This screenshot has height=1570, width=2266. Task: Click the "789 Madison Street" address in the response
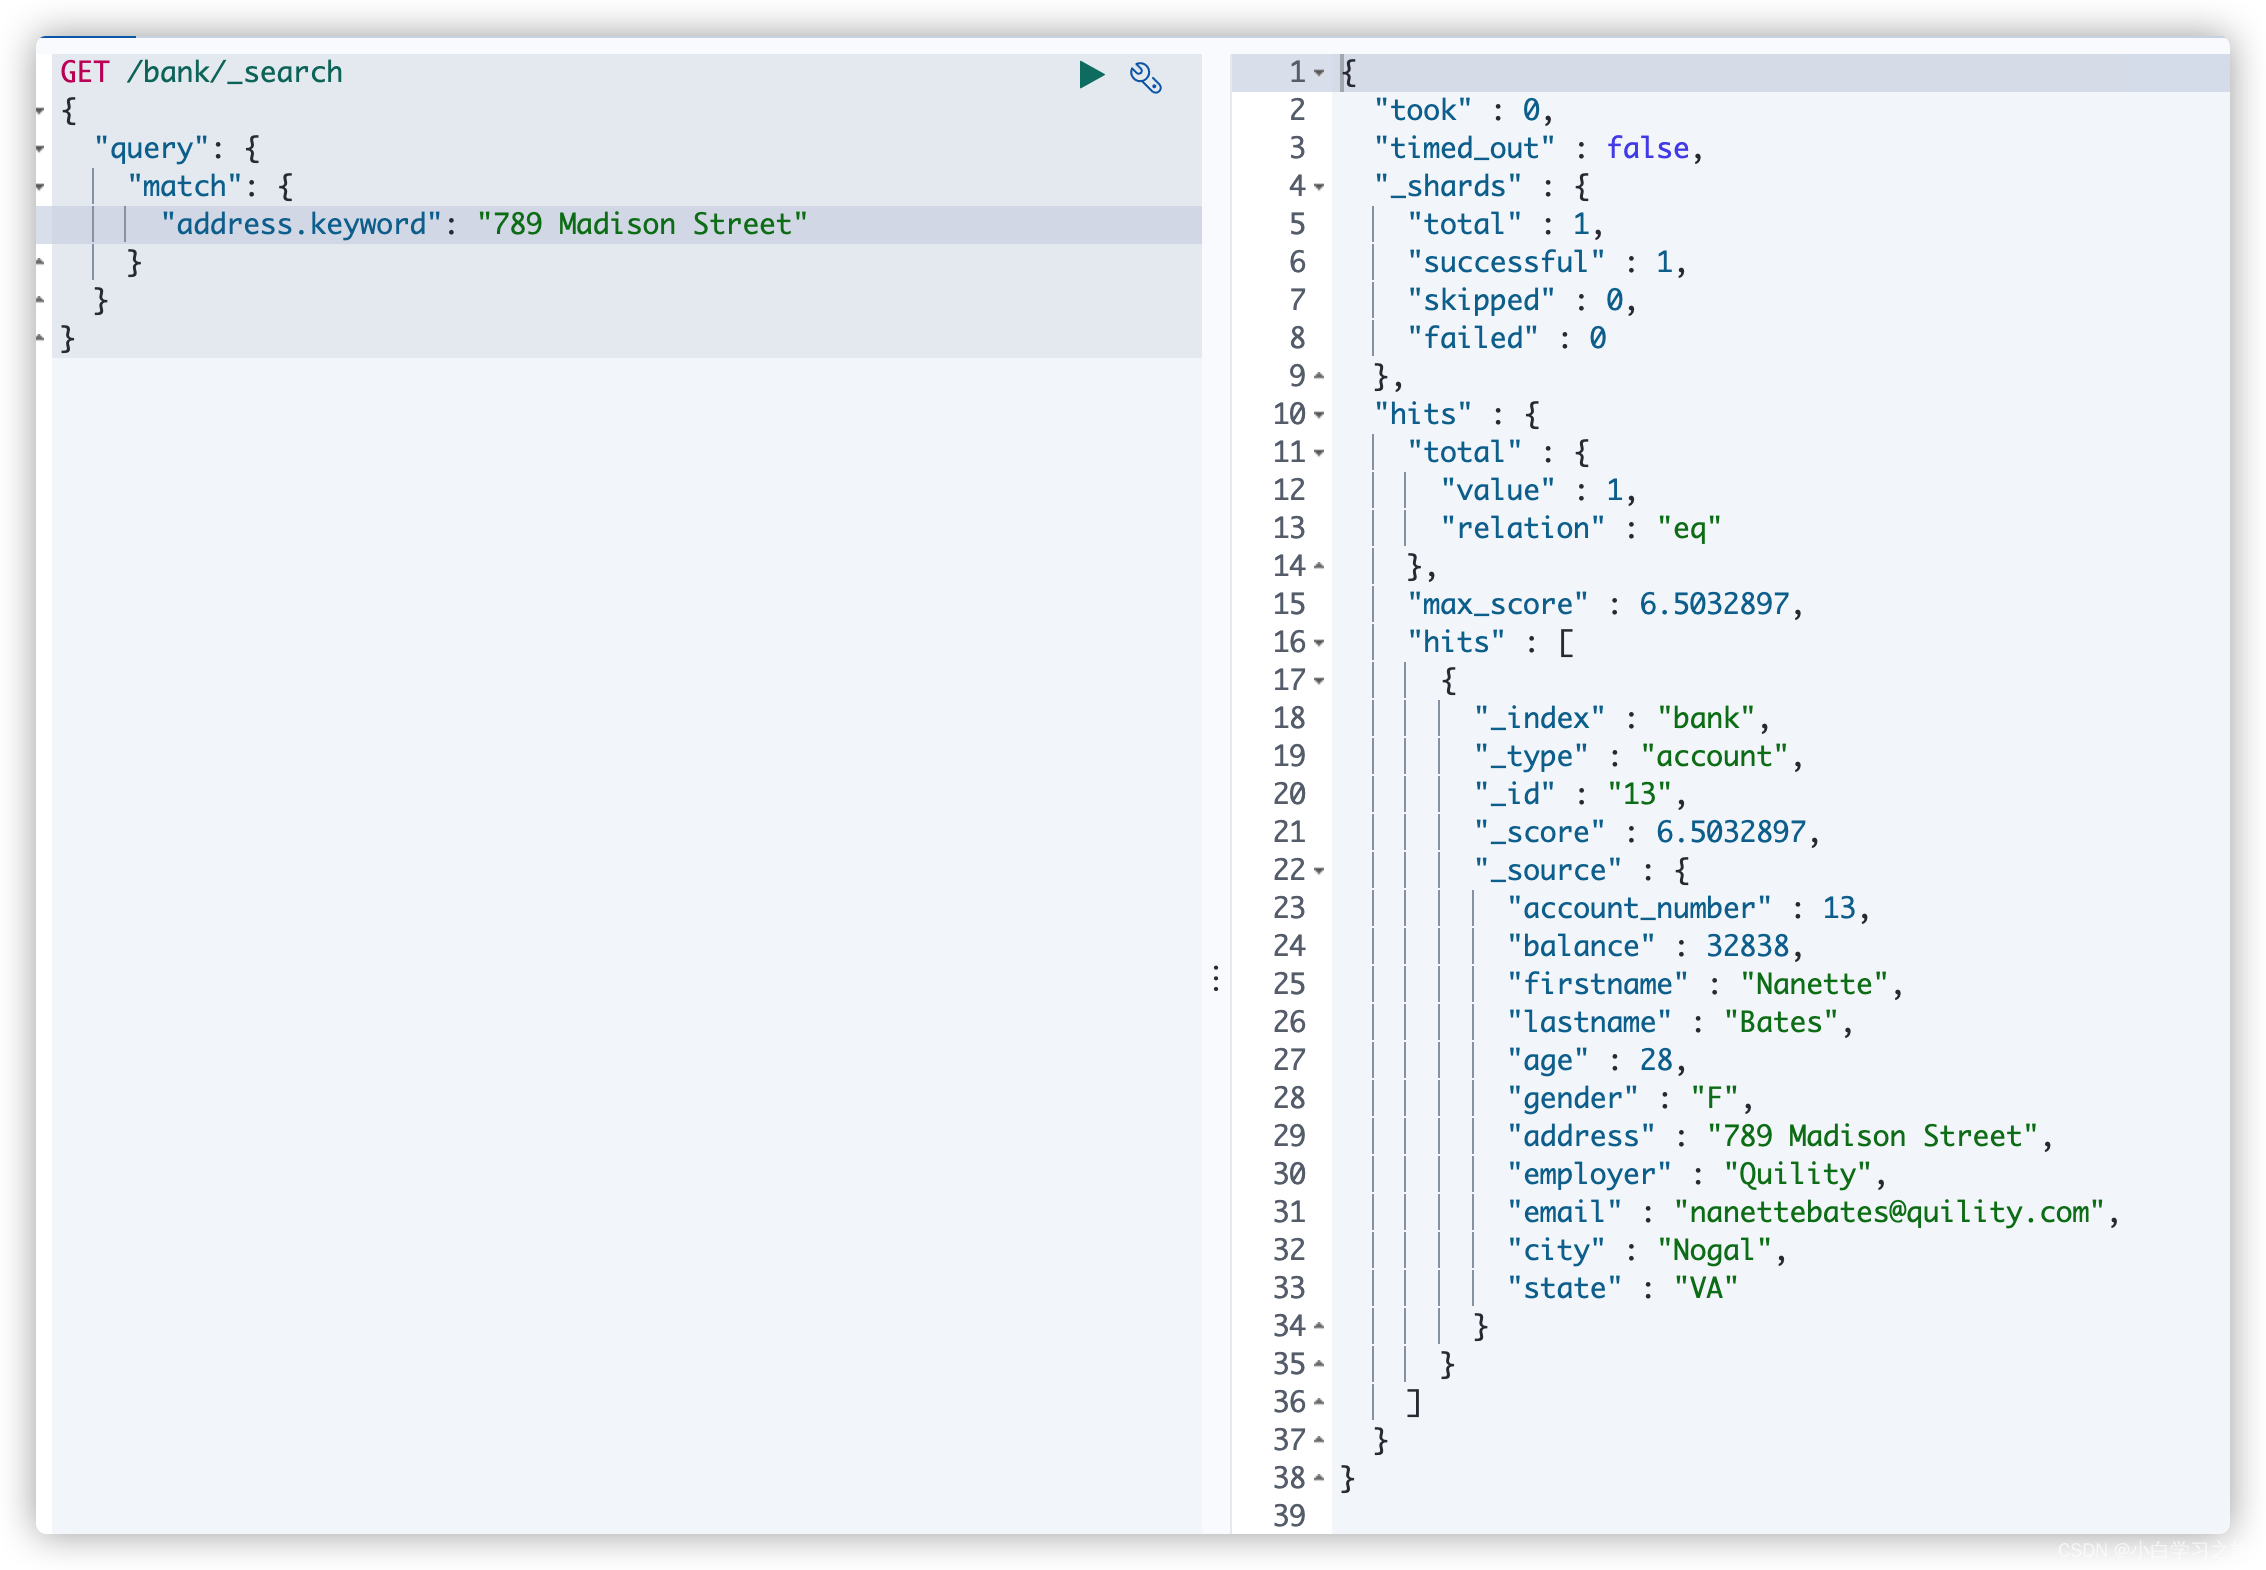1871,1136
